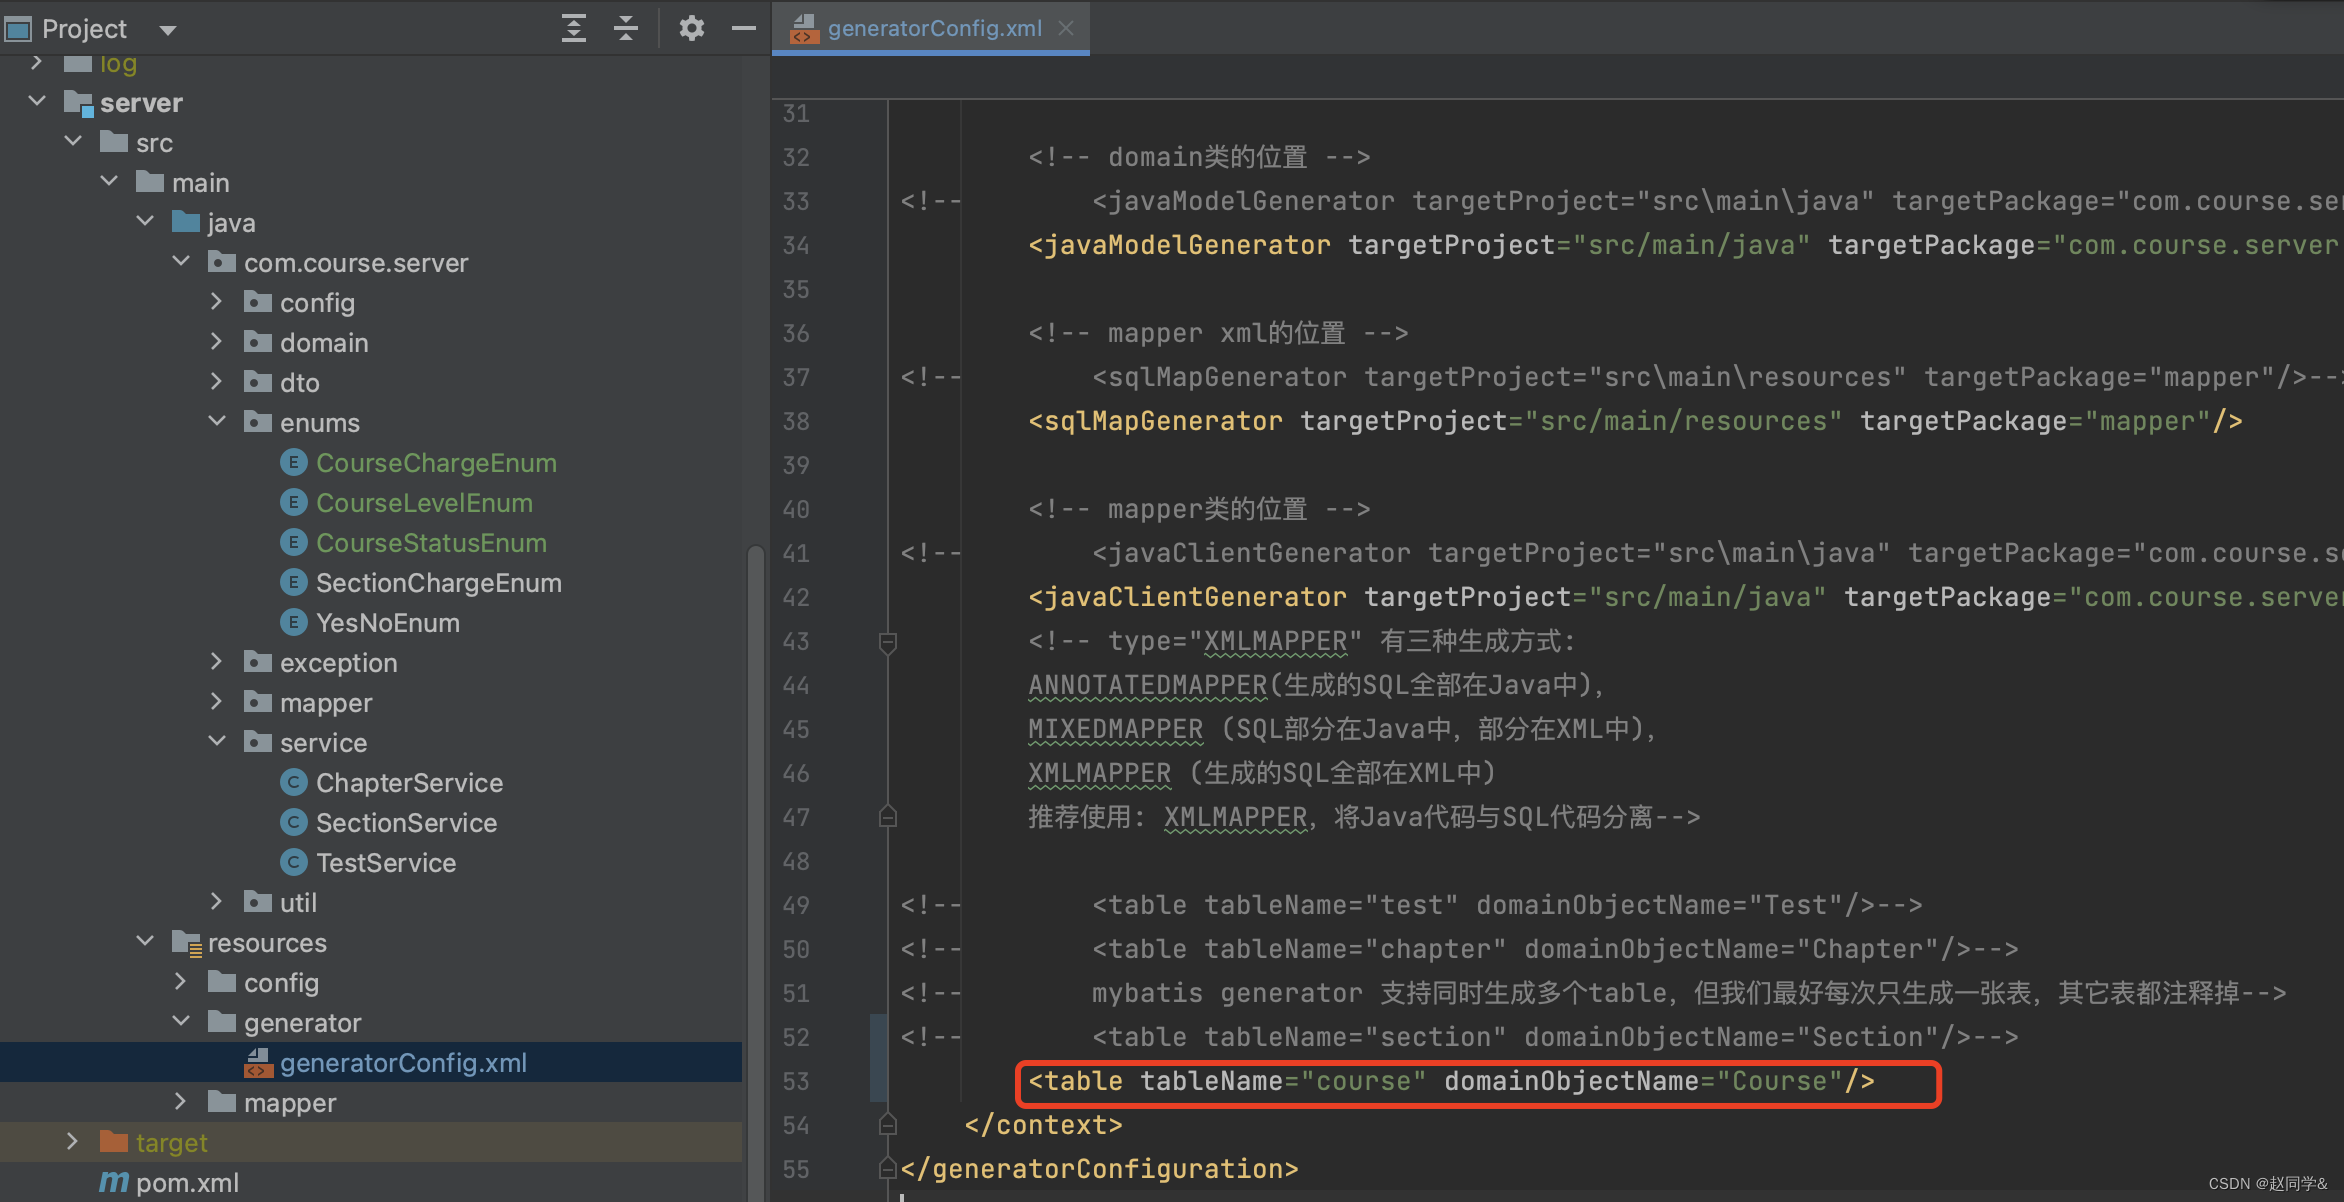
Task: Click generatorConfig.xml file icon in tree
Action: point(258,1063)
